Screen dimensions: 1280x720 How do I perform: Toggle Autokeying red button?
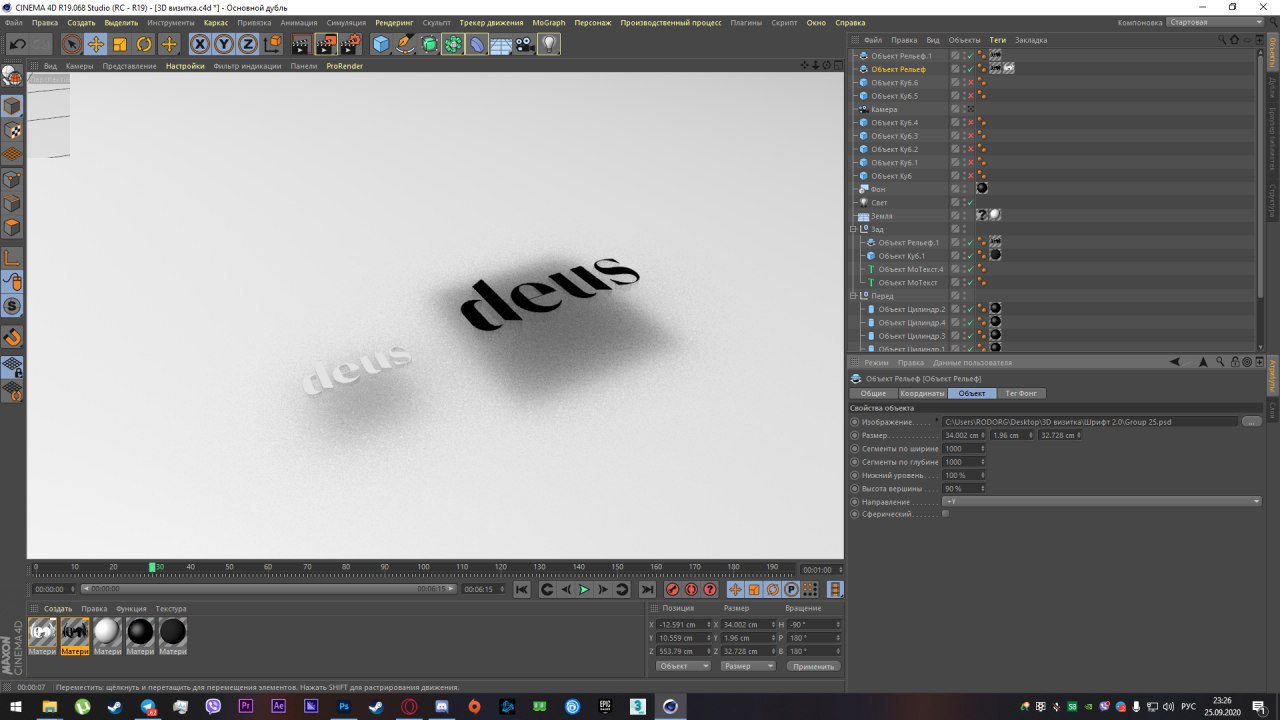[x=691, y=590]
